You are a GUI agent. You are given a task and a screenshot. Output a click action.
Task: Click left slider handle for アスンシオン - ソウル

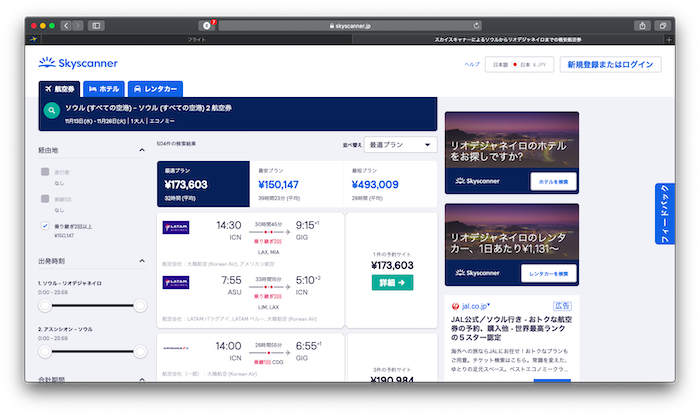45,352
